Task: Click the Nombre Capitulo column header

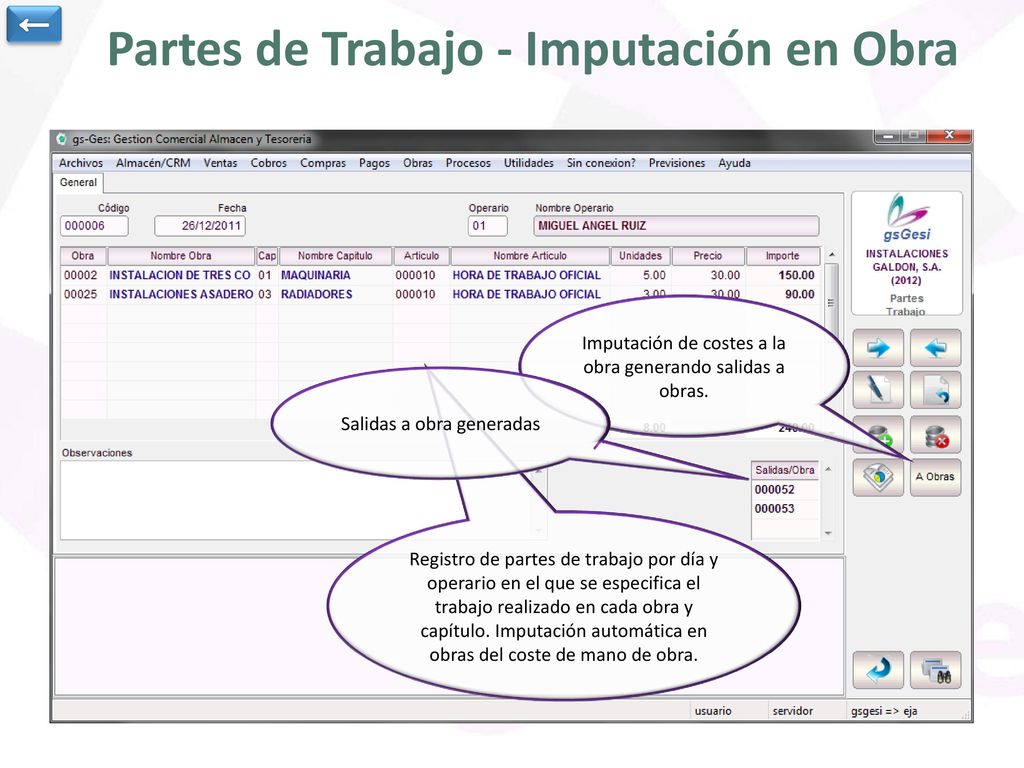Action: (x=336, y=256)
